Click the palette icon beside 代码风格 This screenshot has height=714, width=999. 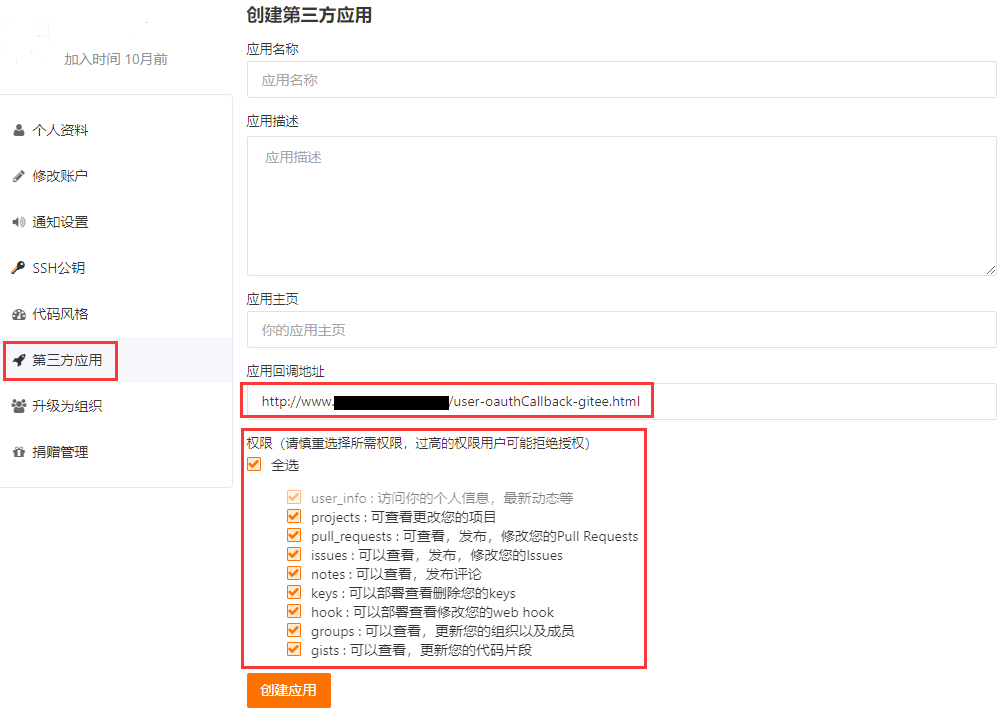point(19,314)
